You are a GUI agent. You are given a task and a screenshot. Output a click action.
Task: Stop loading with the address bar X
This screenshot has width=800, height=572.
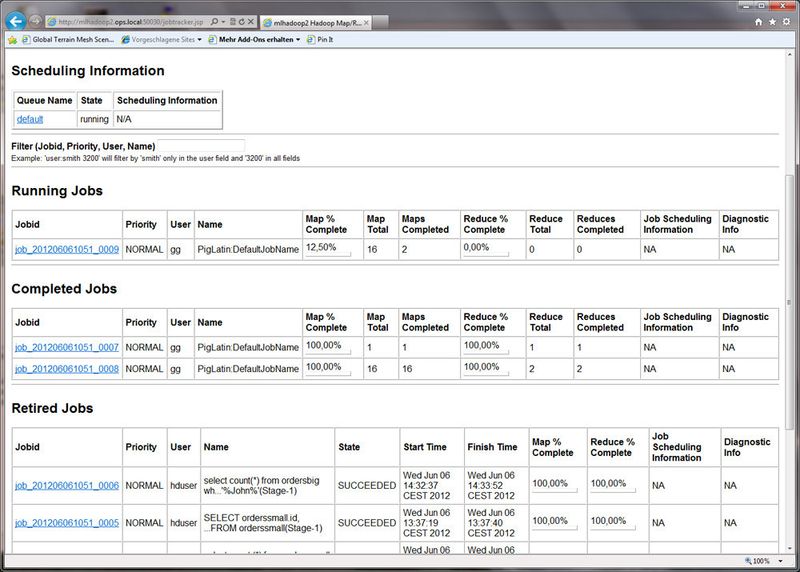point(251,22)
